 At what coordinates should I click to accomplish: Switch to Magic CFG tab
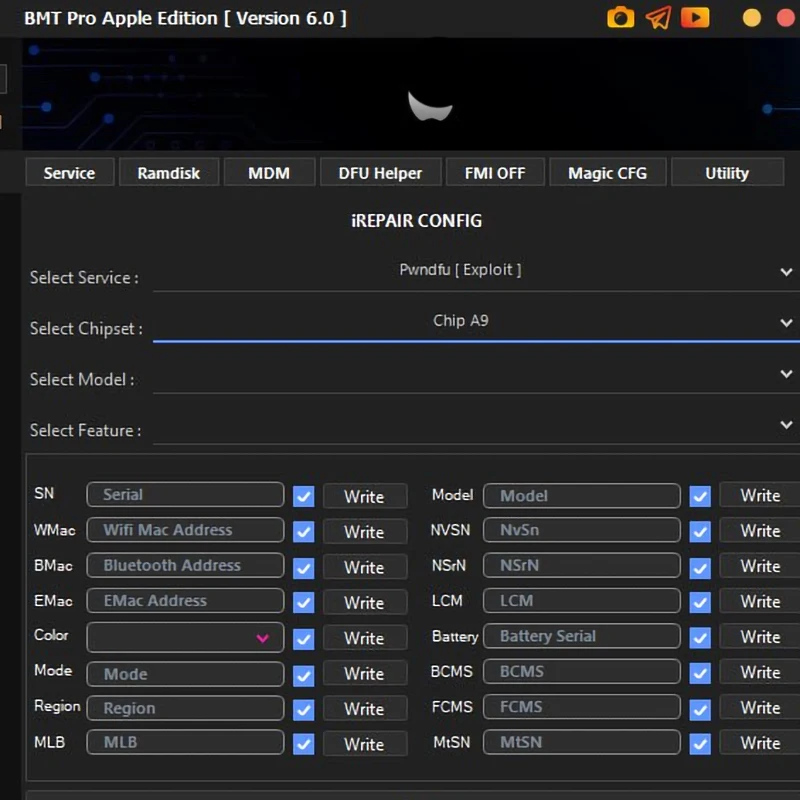(x=608, y=173)
